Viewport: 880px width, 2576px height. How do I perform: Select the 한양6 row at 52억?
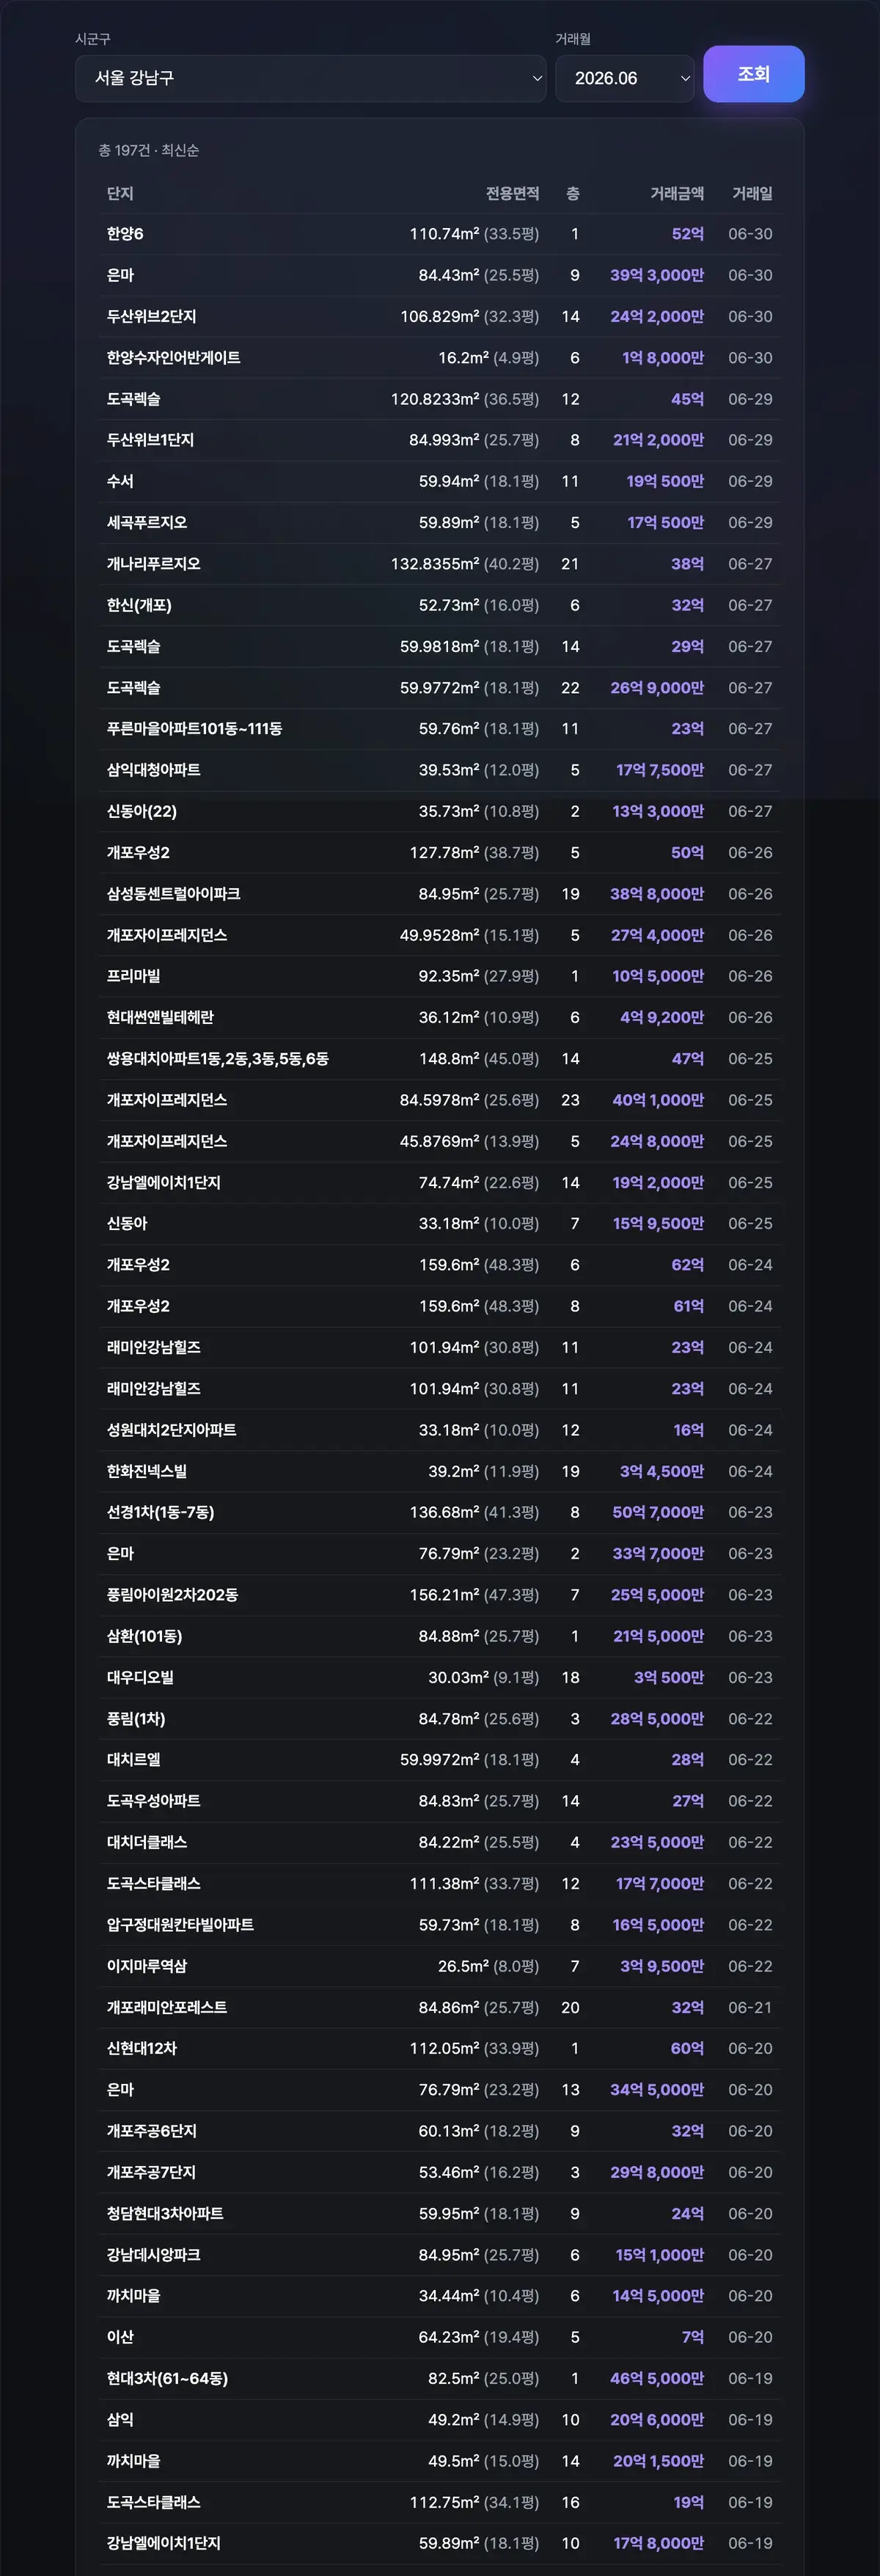tap(440, 234)
